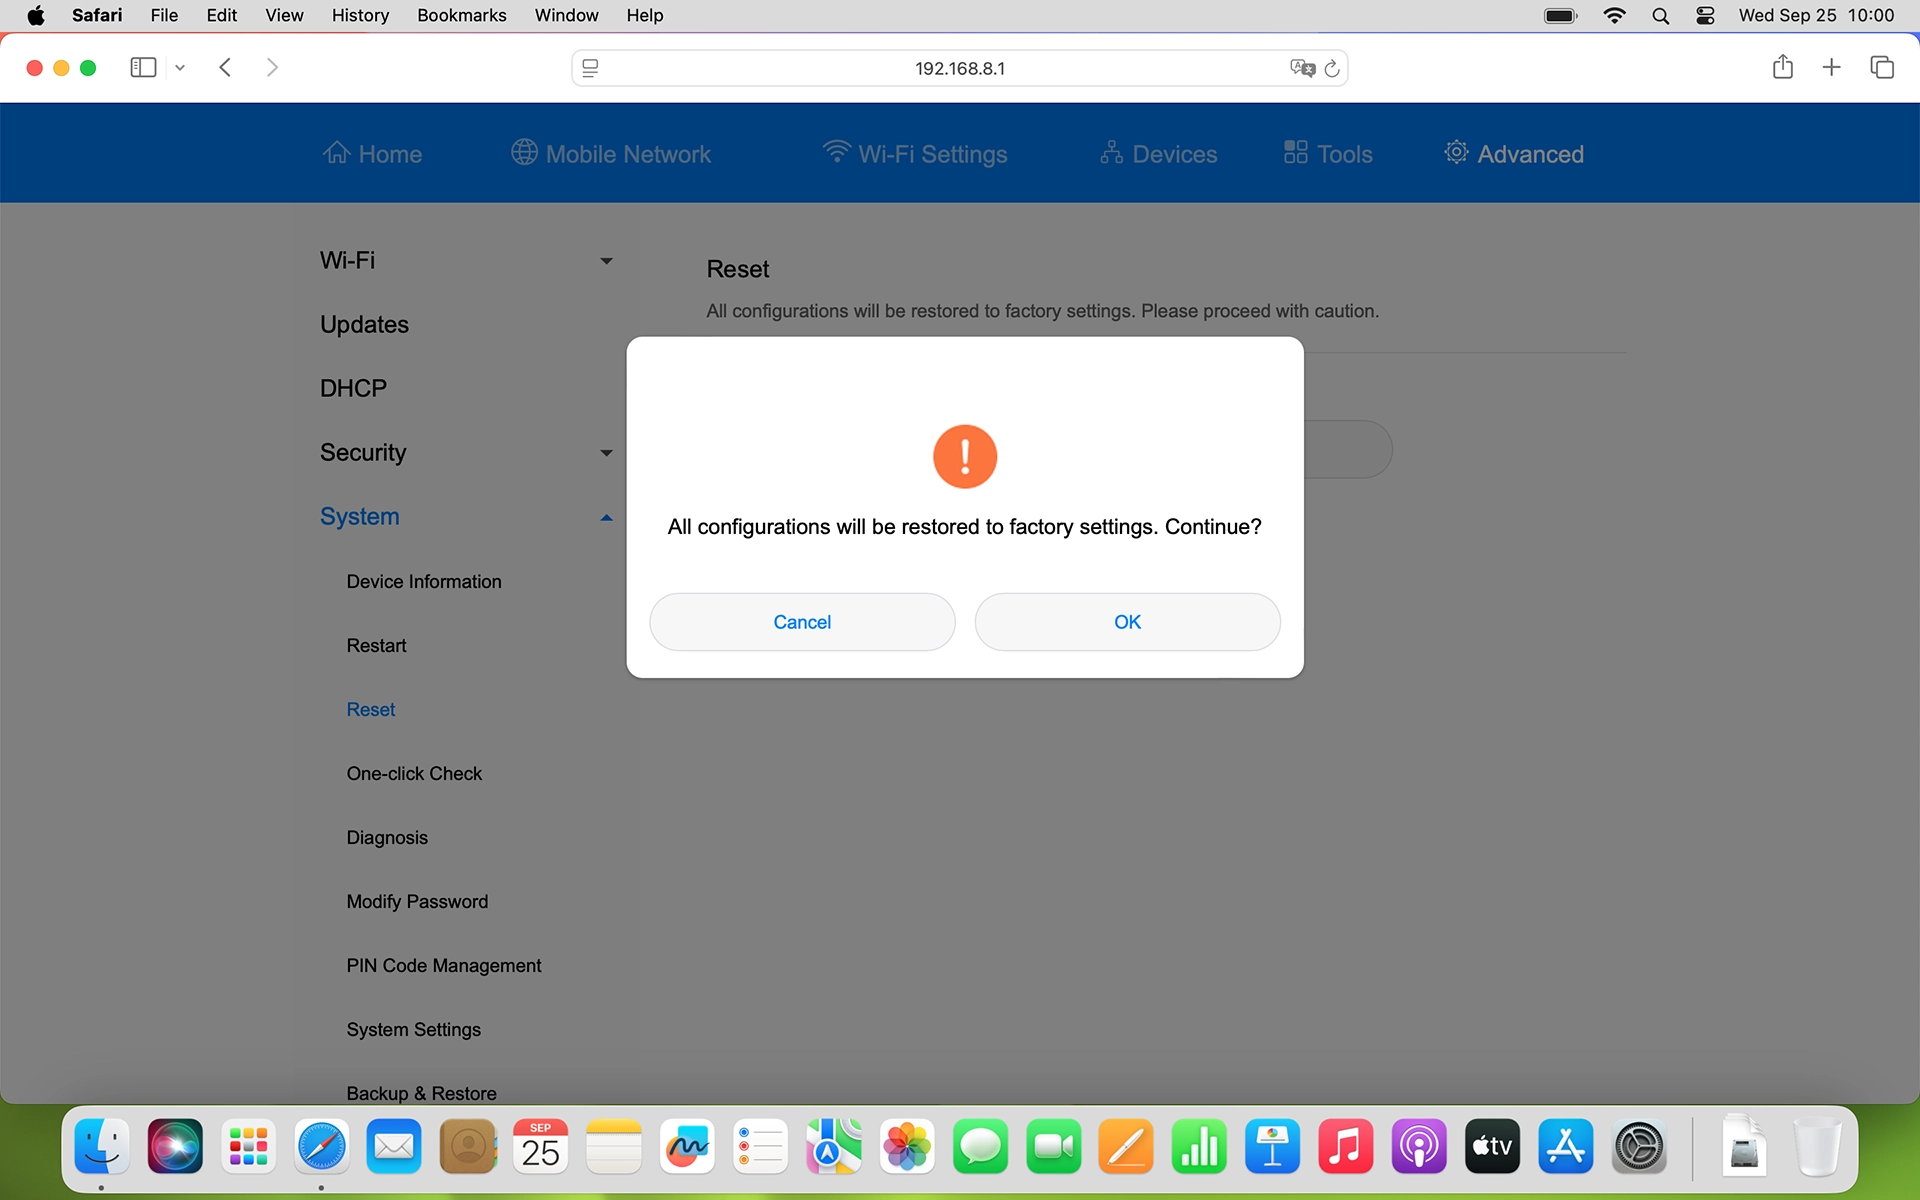1920x1200 pixels.
Task: Click the translate icon in the address bar
Action: pos(1301,68)
